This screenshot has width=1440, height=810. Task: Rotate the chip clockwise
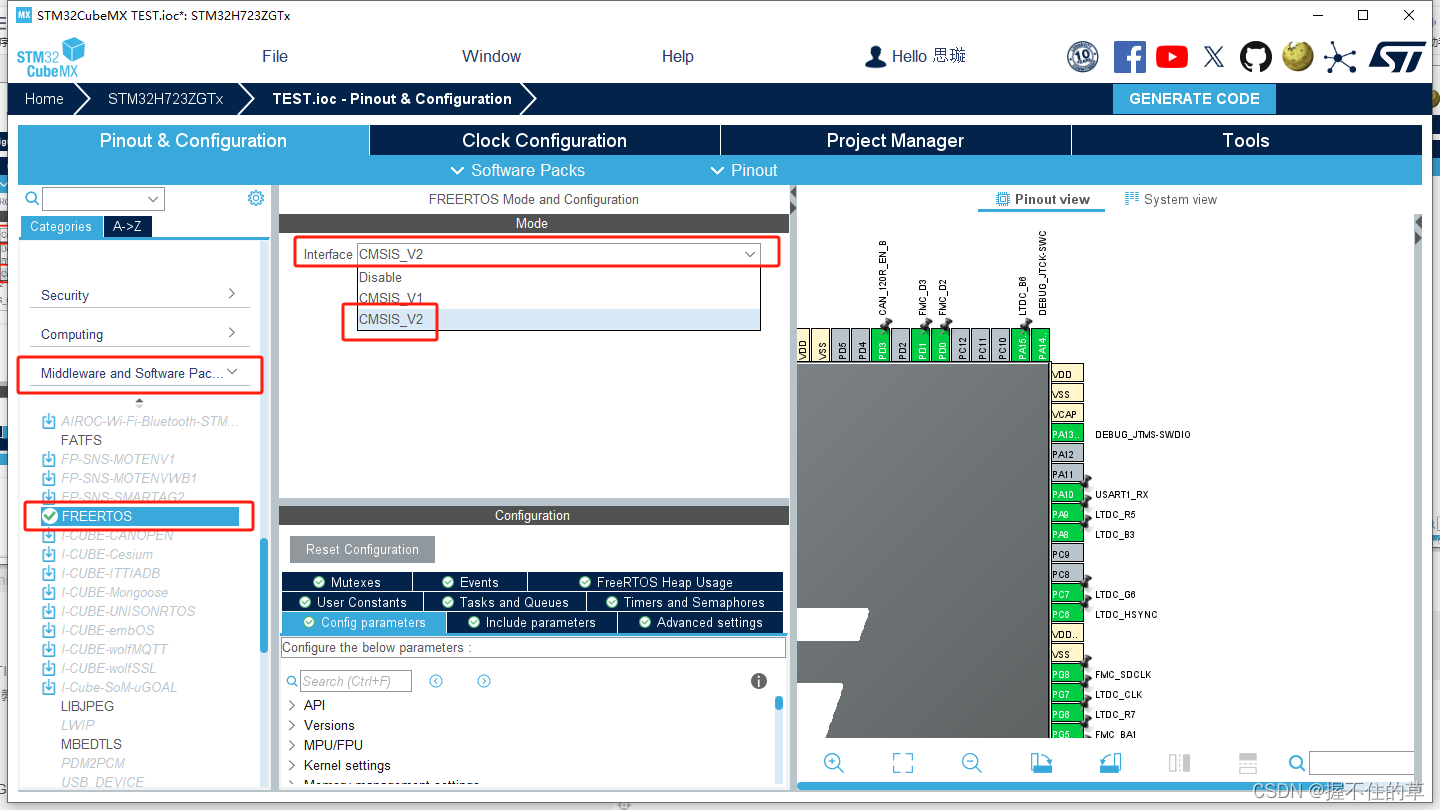tap(1041, 762)
